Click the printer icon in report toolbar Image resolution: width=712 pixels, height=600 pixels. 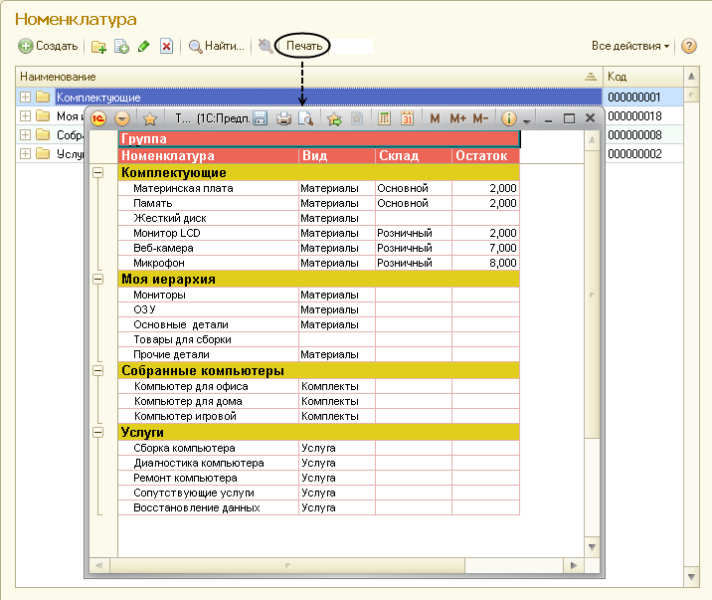(284, 118)
